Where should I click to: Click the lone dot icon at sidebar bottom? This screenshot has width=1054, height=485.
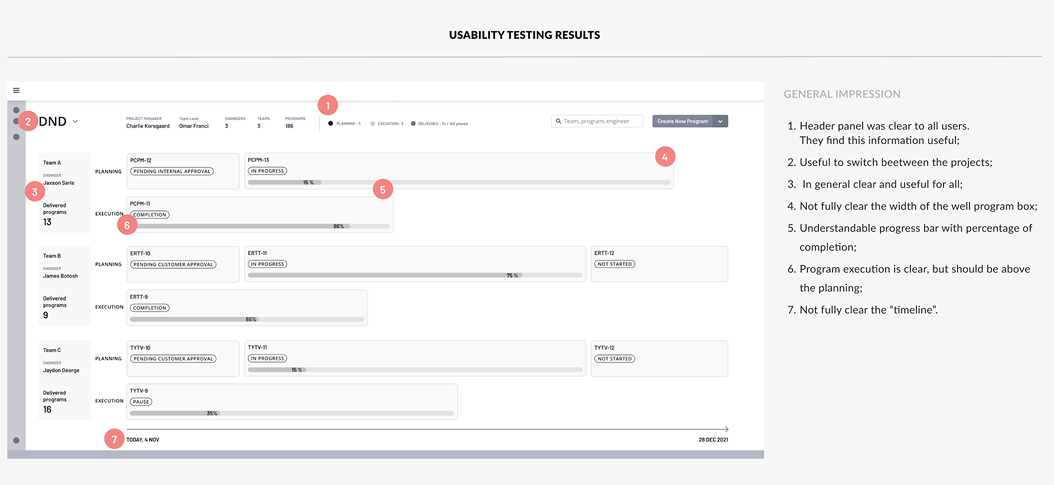tap(16, 441)
